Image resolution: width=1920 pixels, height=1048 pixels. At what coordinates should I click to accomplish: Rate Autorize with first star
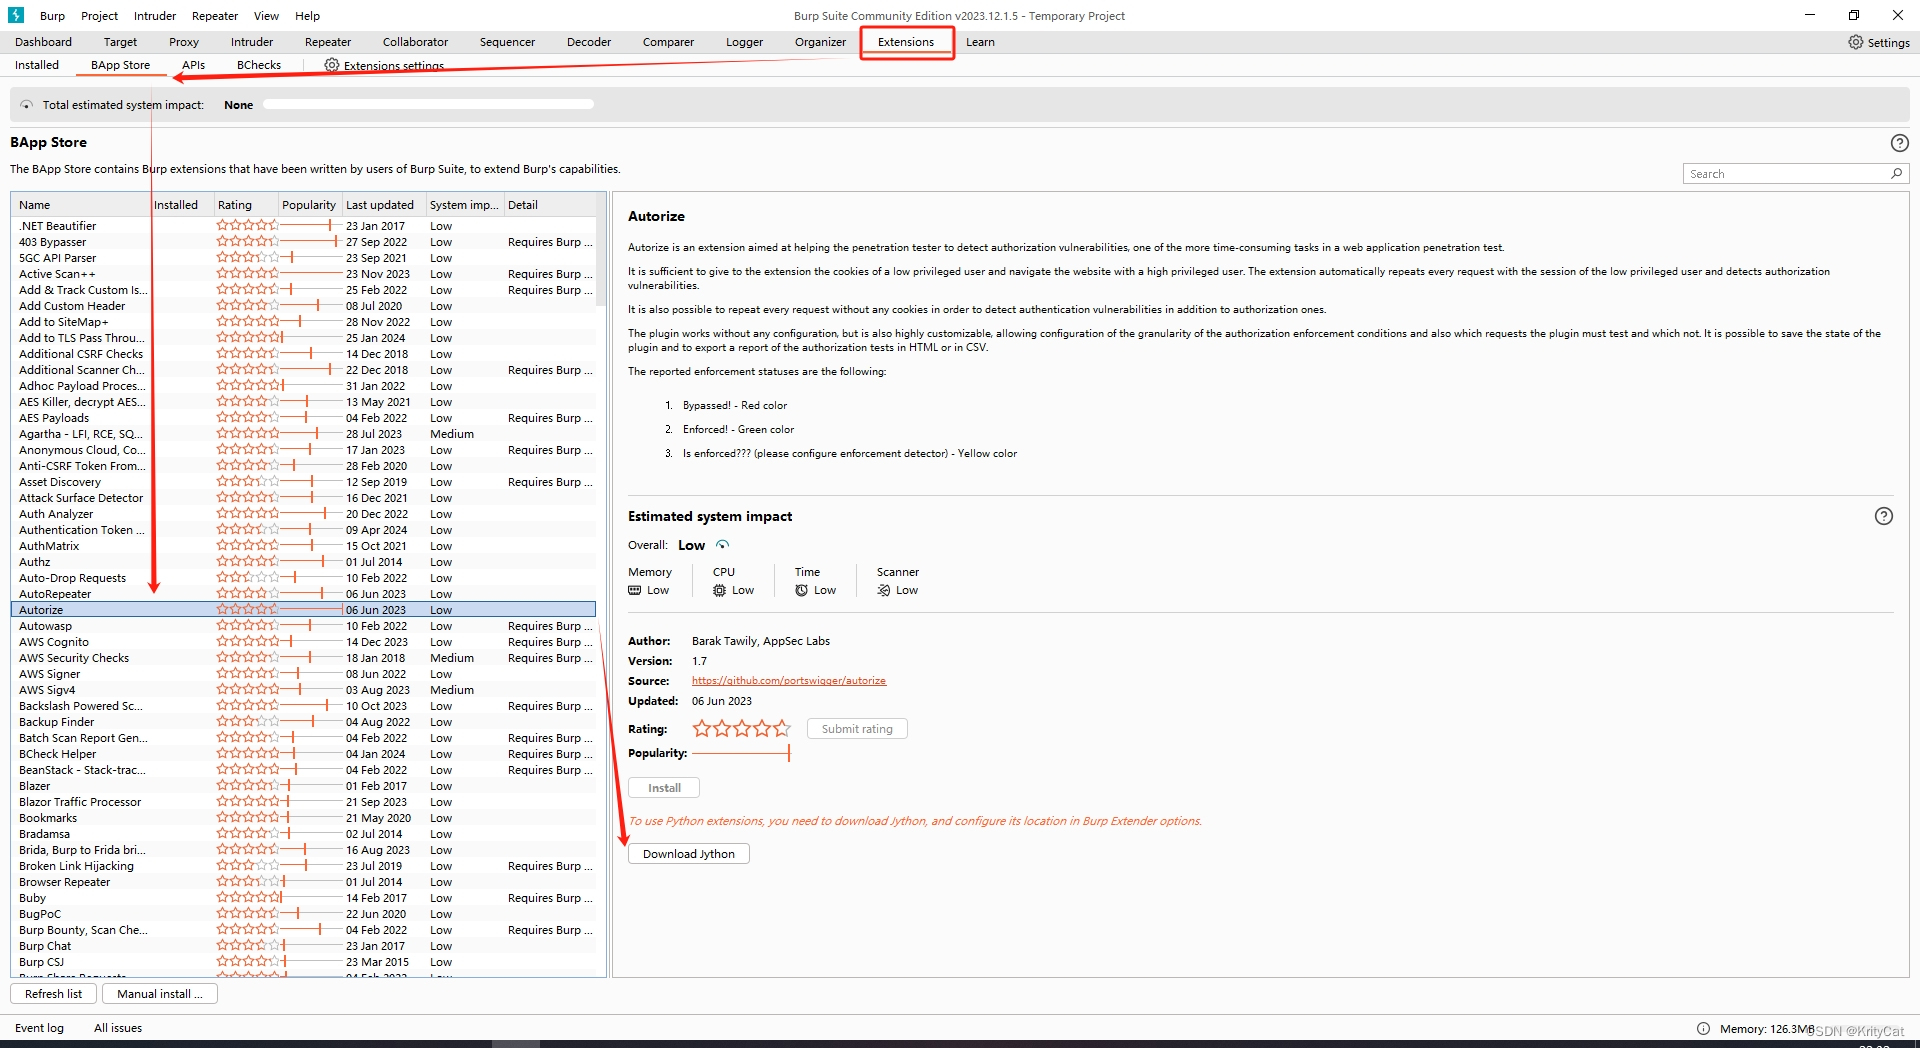702,729
